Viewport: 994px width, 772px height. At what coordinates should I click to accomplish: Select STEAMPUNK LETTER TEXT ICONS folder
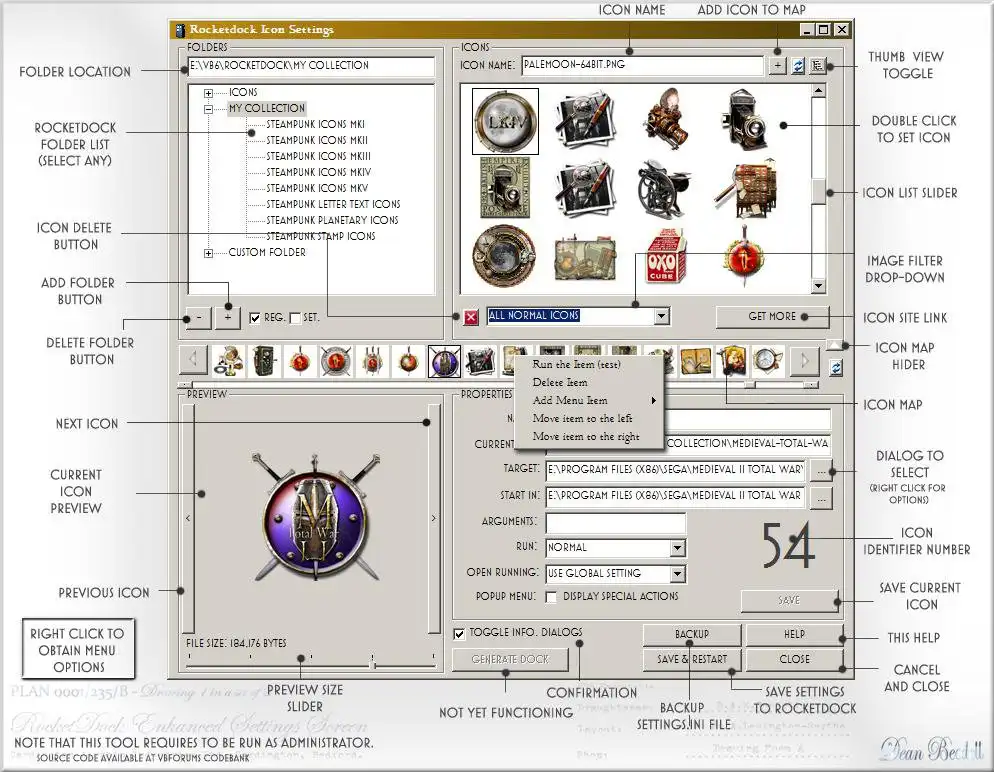[333, 204]
